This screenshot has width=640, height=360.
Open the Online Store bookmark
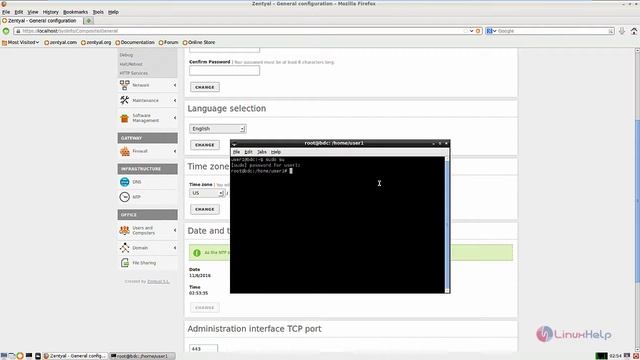[199, 42]
